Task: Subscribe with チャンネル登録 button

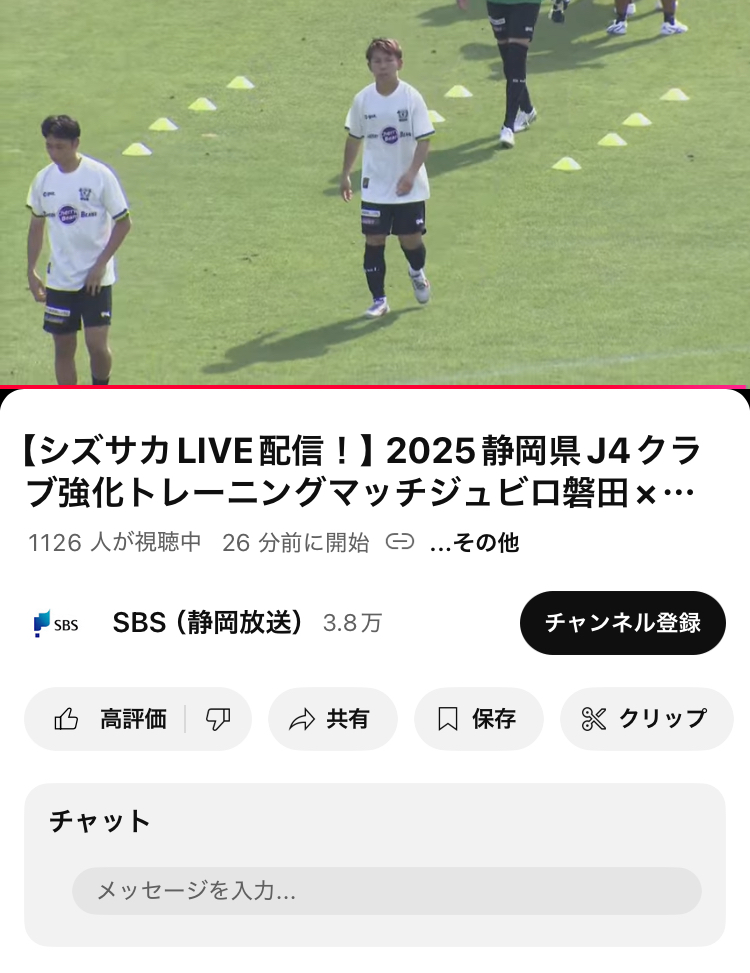Action: tap(623, 623)
